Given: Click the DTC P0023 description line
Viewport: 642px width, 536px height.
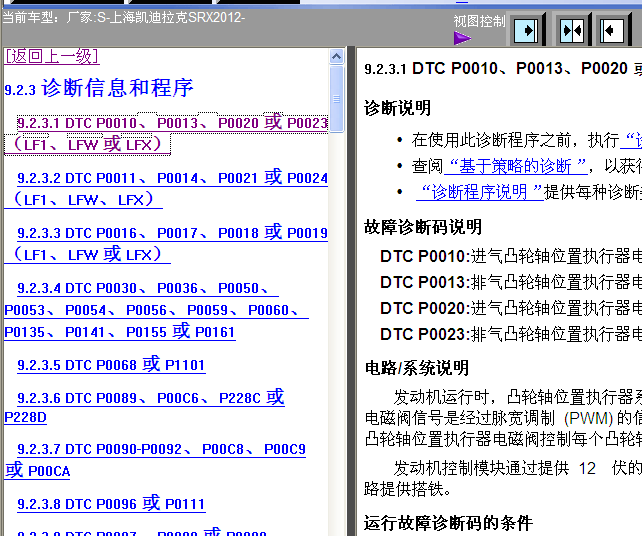Looking at the screenshot, I should click(x=511, y=334).
